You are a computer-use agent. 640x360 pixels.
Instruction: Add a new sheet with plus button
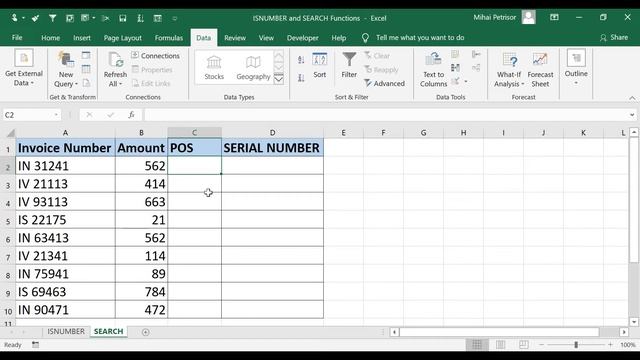click(x=145, y=332)
